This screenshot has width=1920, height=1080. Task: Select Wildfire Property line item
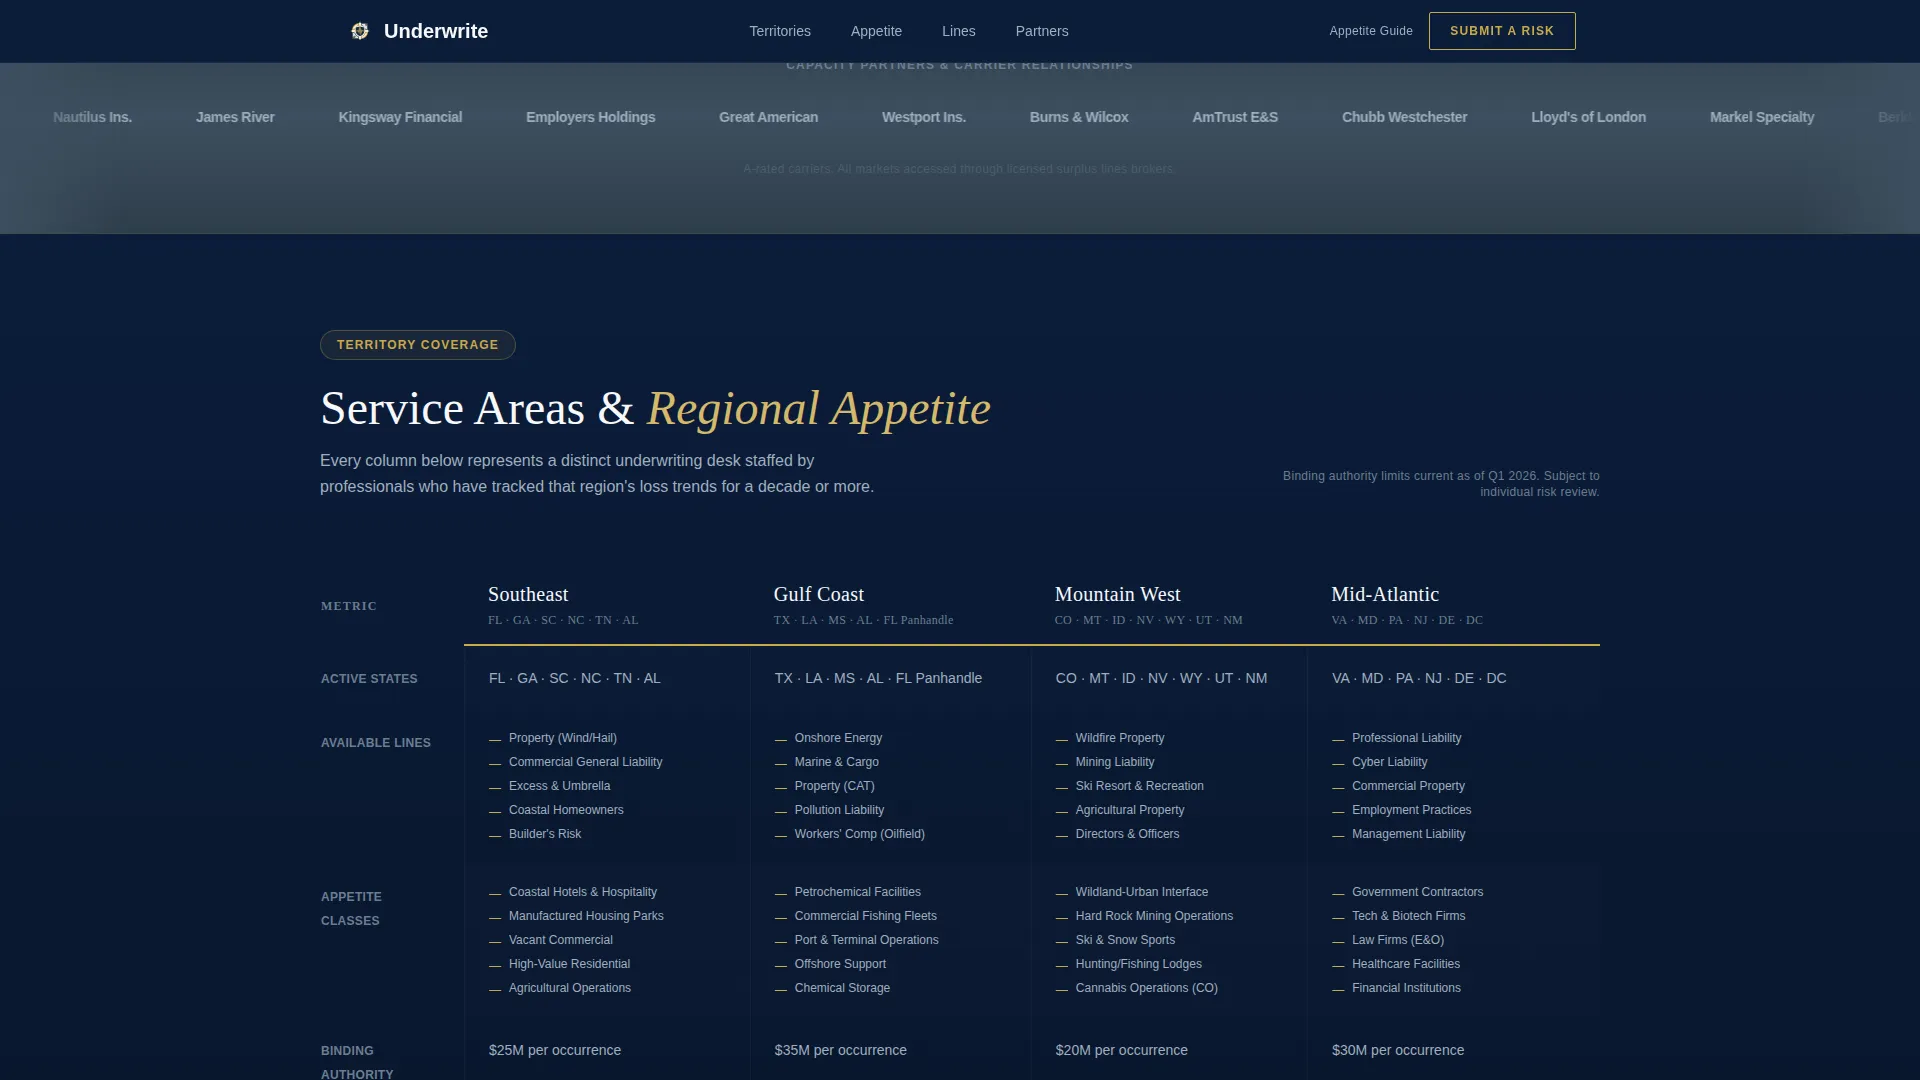click(x=1120, y=738)
